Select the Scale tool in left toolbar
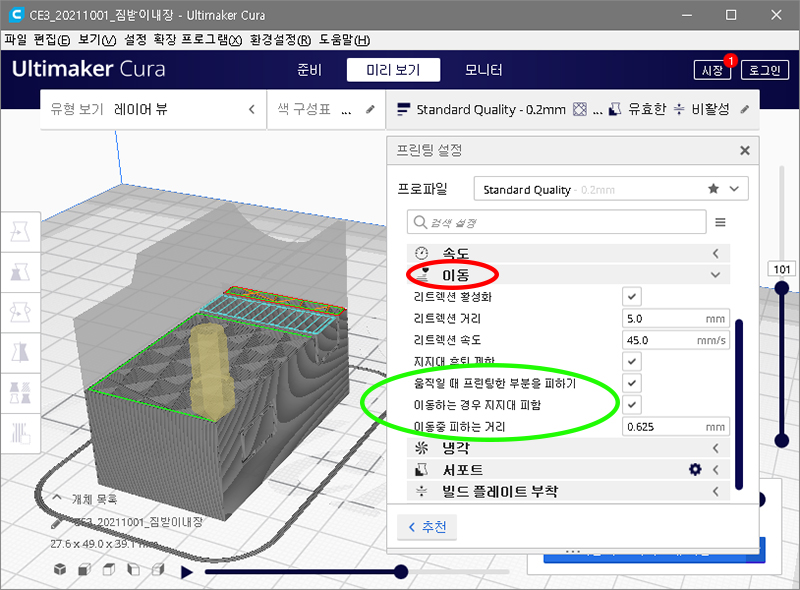 (20, 272)
